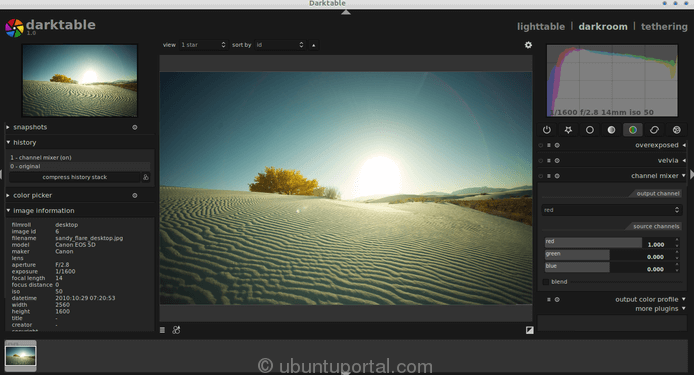Switch to tethering view

pyautogui.click(x=664, y=27)
